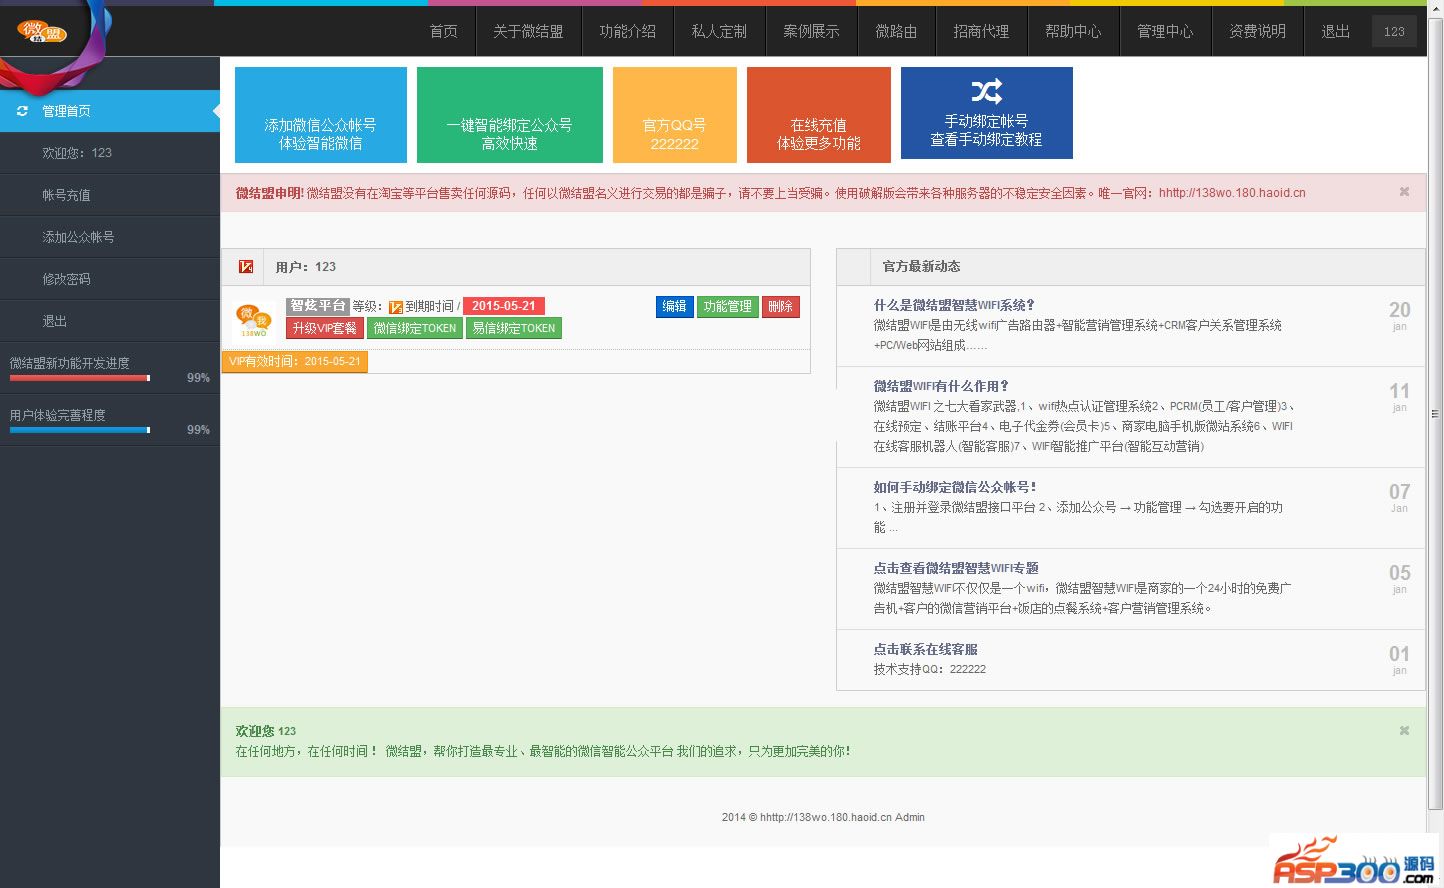Viewport: 1444px width, 888px height.
Task: Open 帮助中心 from the top menu
Action: click(x=1073, y=32)
